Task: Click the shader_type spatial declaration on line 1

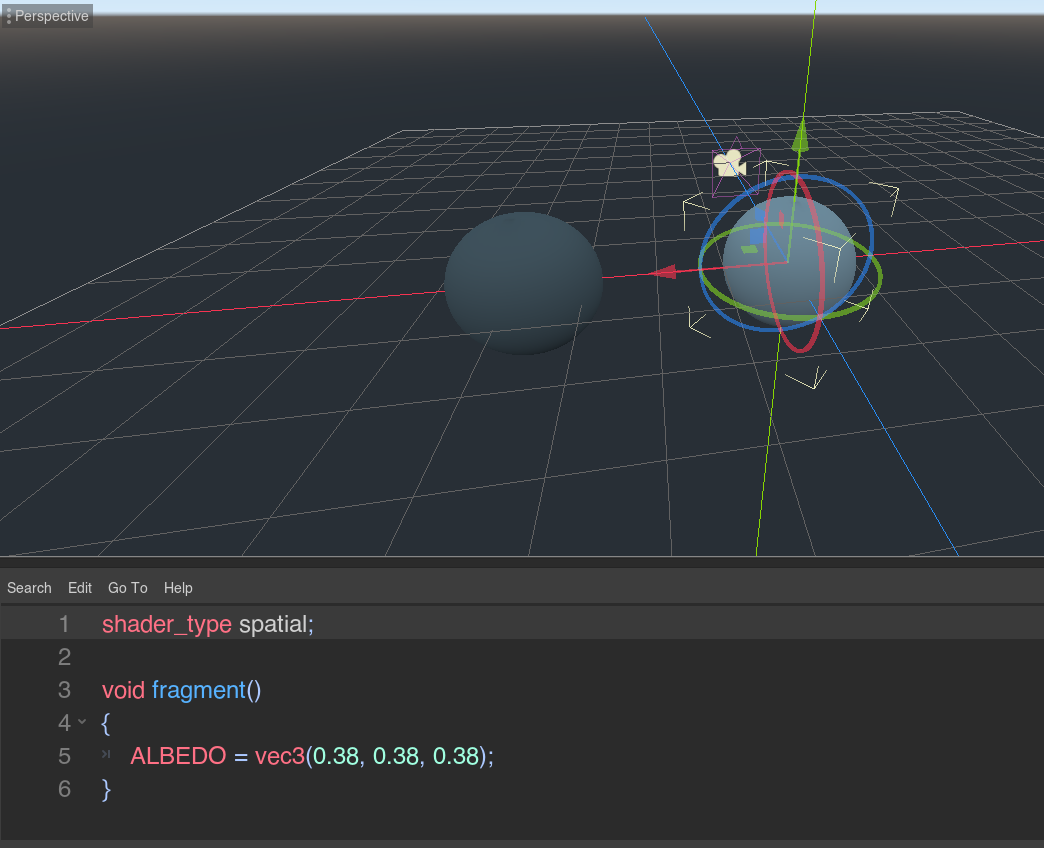Action: 205,624
